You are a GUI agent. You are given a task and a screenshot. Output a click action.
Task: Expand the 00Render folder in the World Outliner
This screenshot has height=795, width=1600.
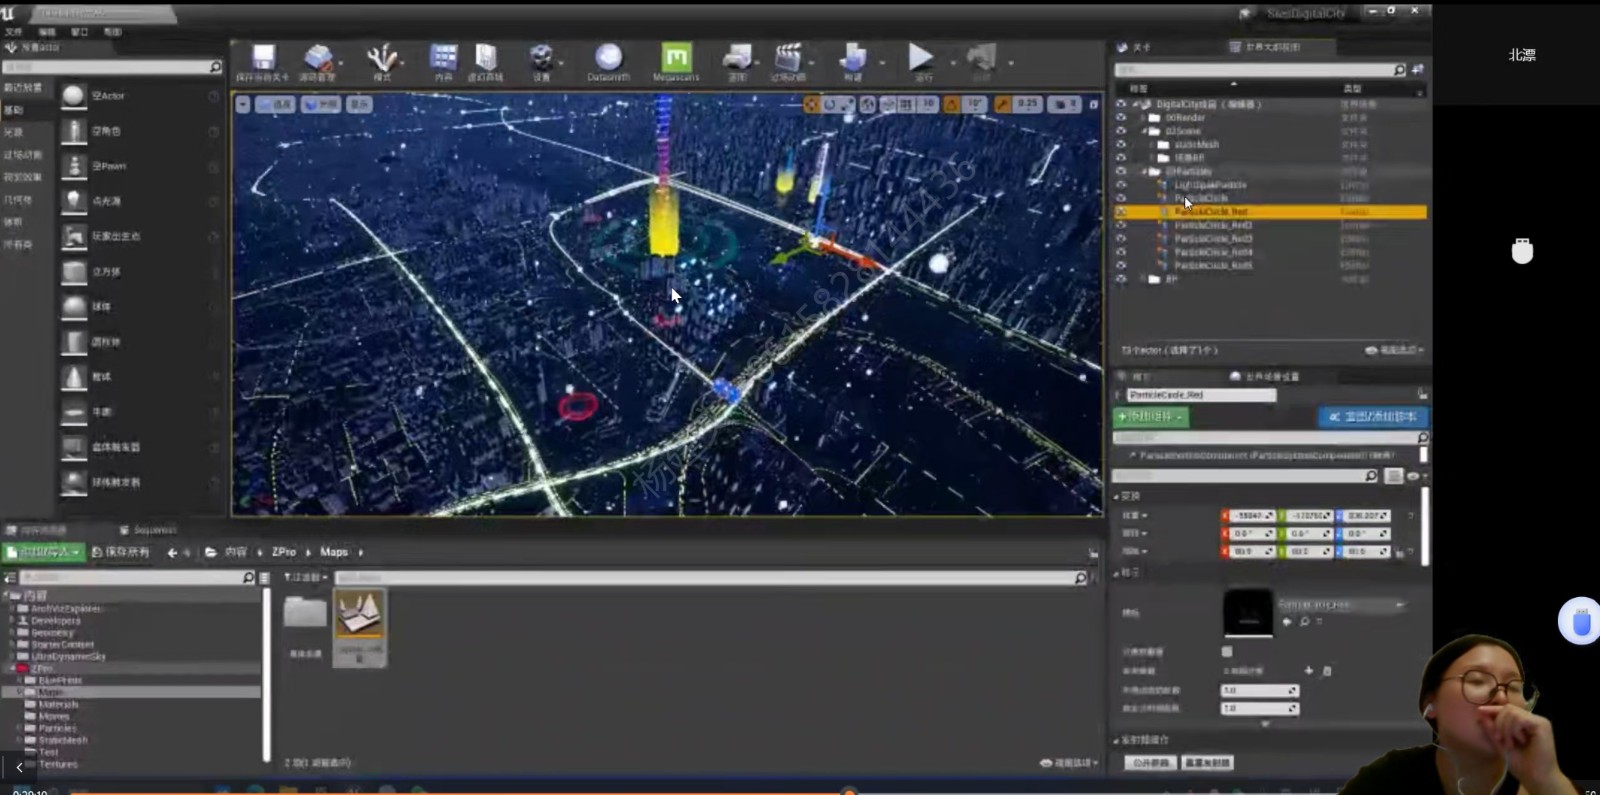click(x=1144, y=118)
